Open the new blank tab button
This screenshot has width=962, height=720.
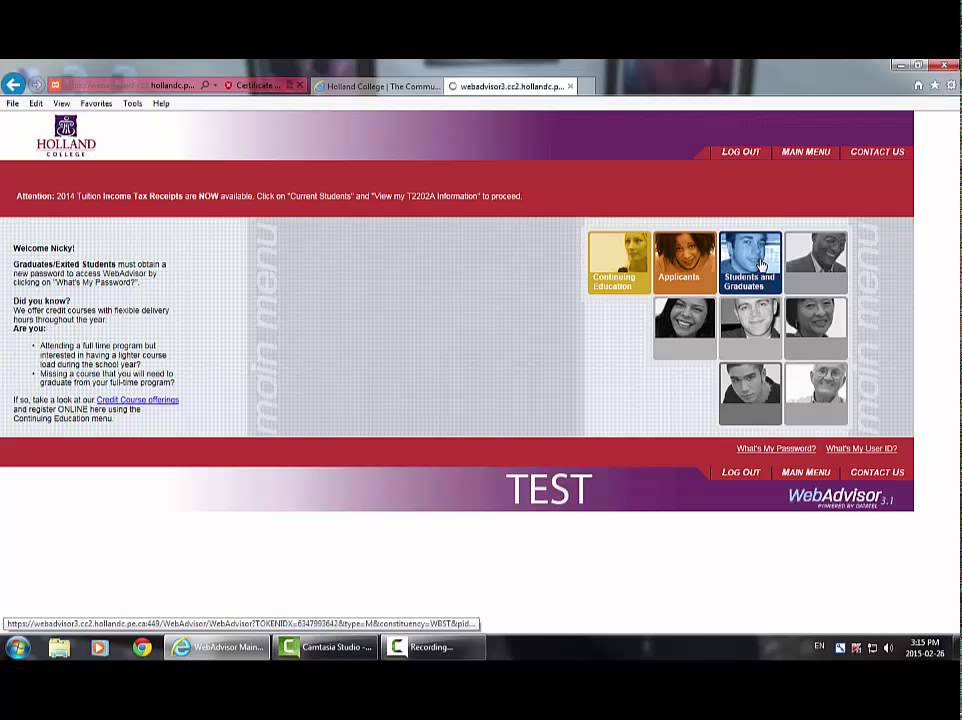click(586, 86)
